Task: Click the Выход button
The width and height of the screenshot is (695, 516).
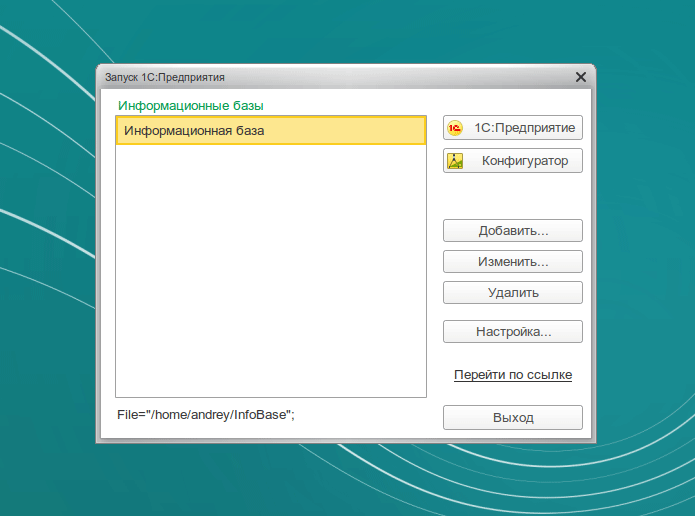Action: tap(513, 418)
